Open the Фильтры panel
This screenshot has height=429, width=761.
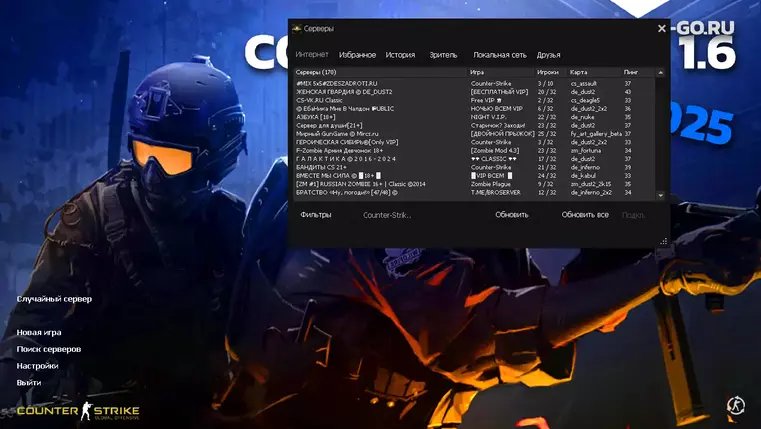[315, 214]
